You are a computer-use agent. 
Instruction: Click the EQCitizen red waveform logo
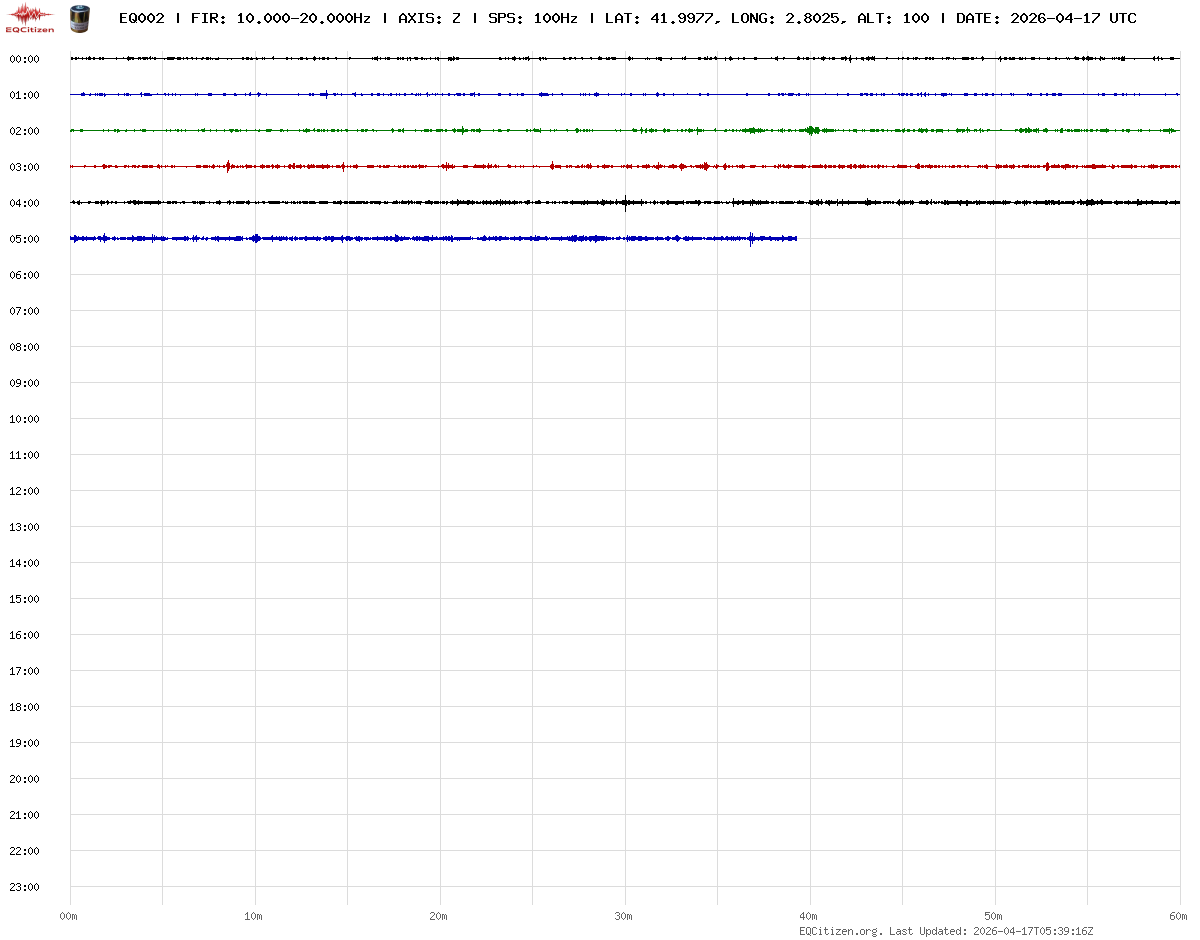click(30, 16)
